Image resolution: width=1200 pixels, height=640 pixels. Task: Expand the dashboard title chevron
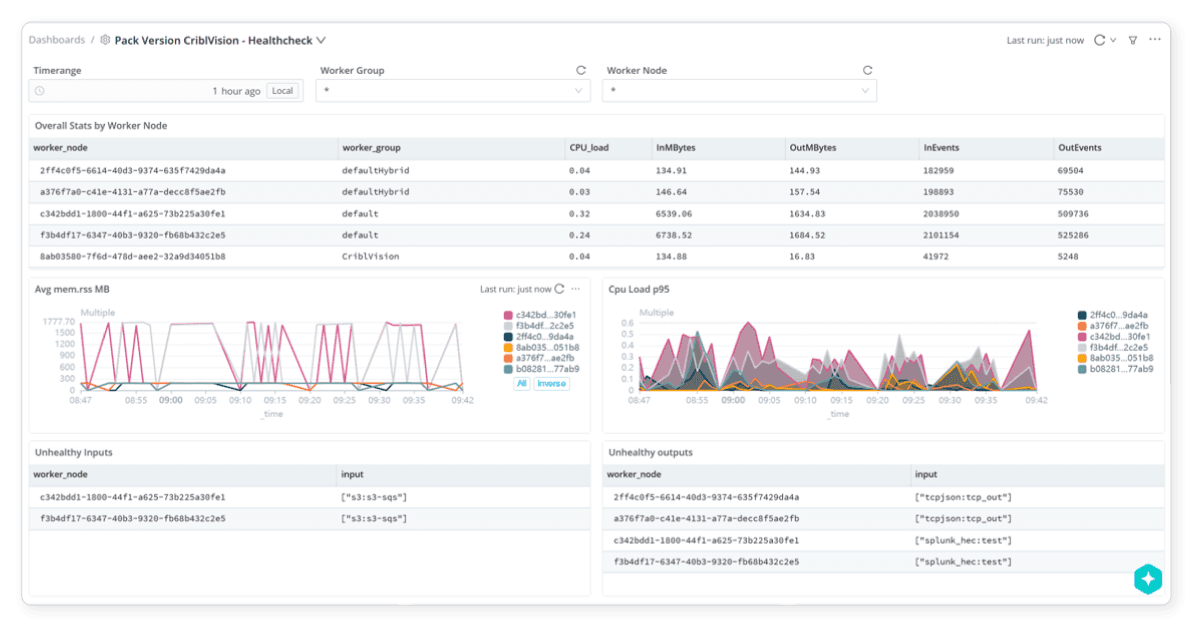pyautogui.click(x=321, y=40)
